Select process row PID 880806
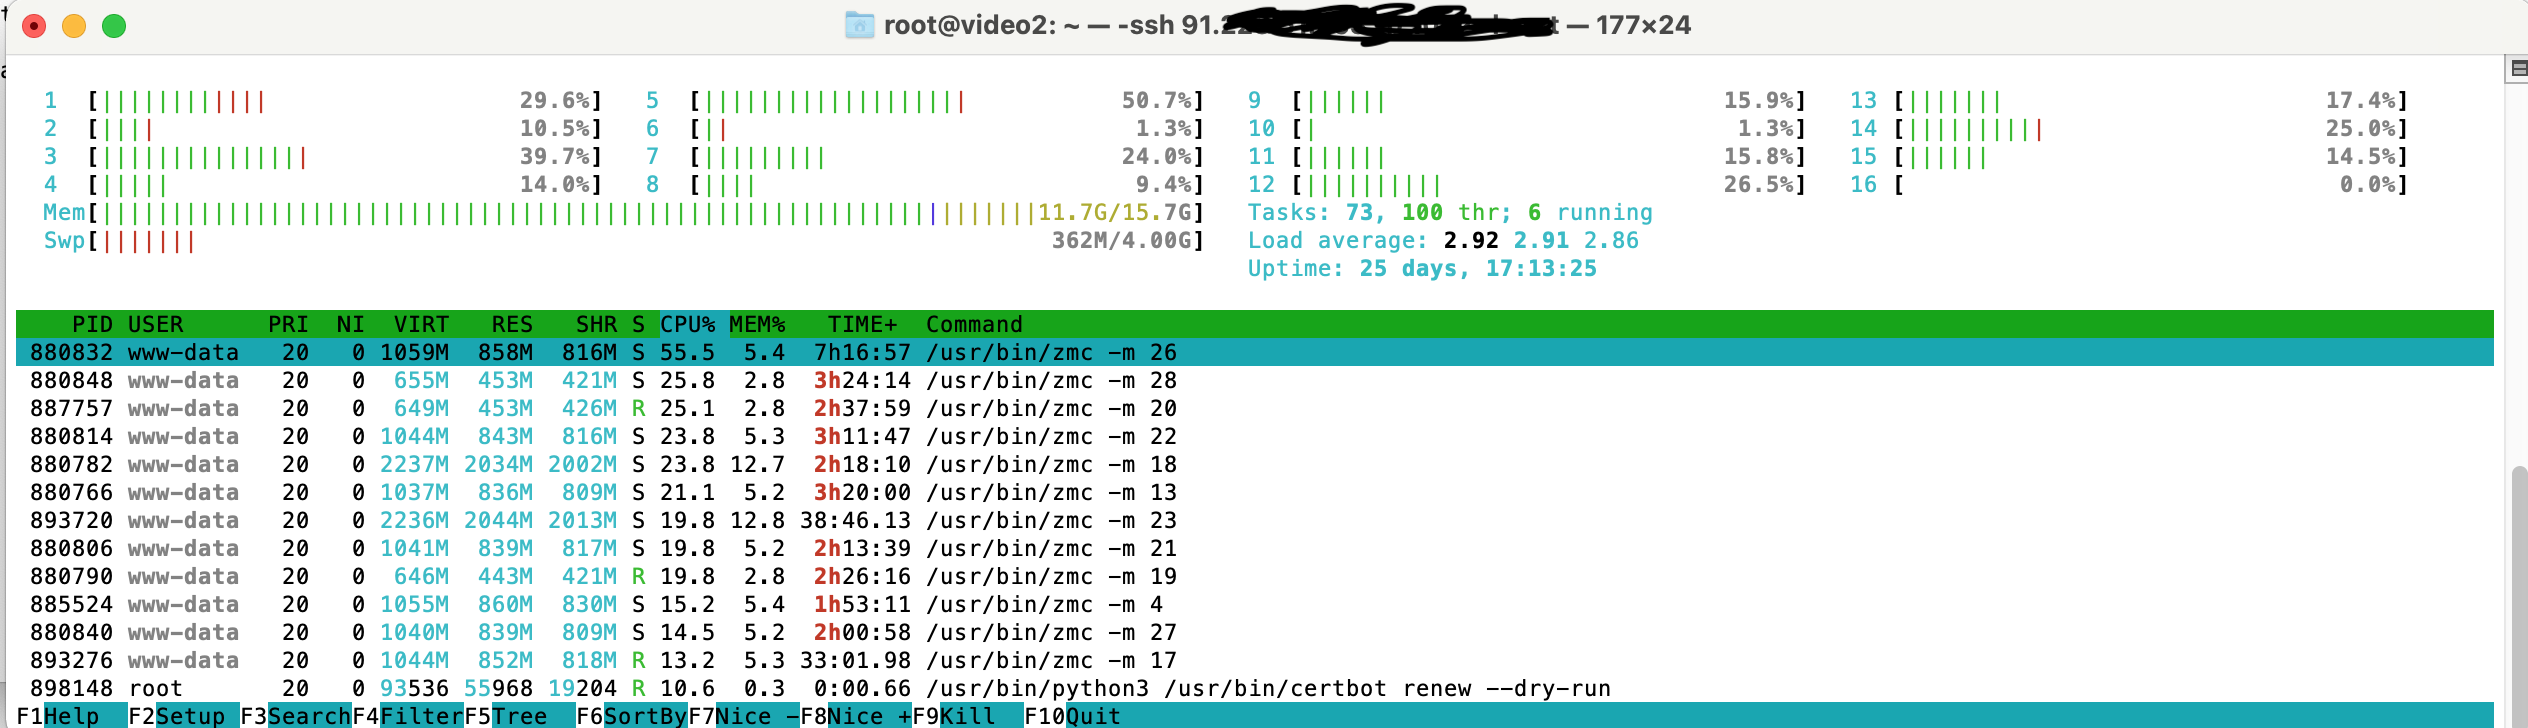 pyautogui.click(x=1254, y=548)
